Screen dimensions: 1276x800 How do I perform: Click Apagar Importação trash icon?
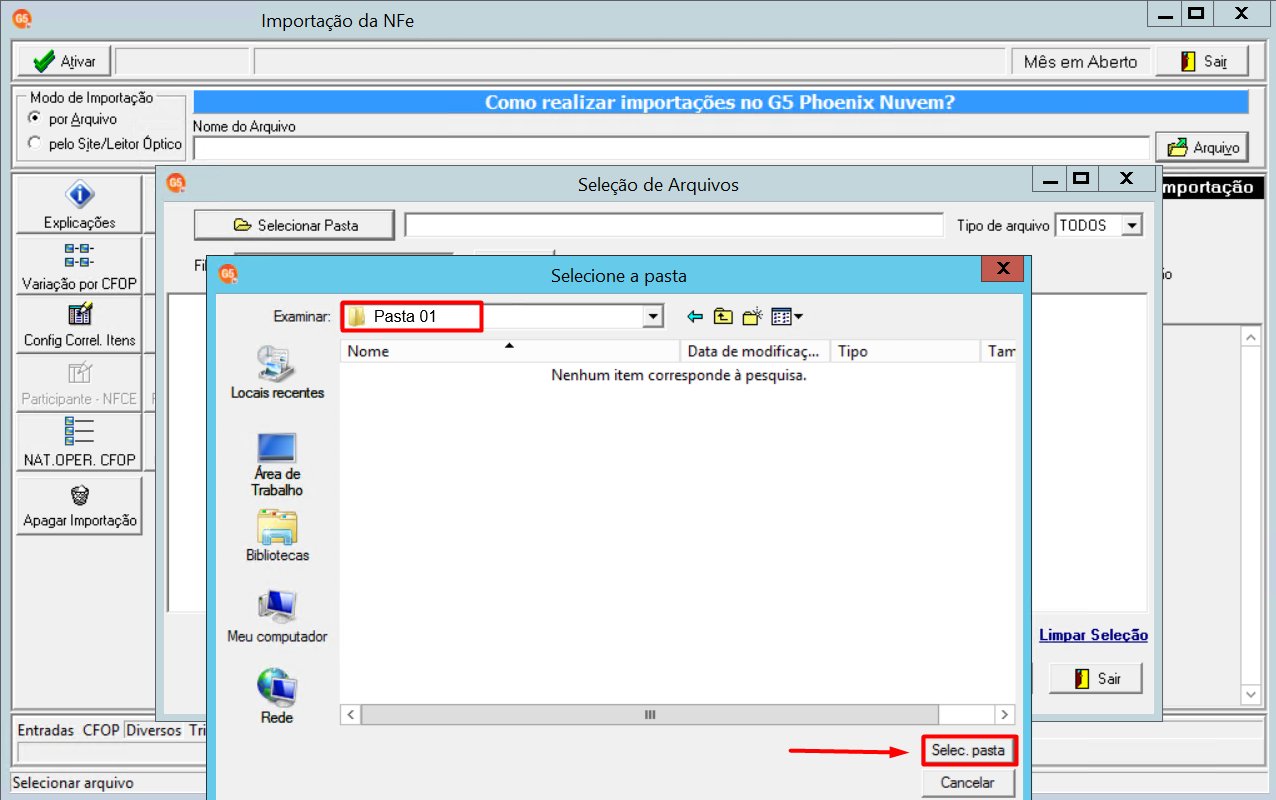click(79, 495)
